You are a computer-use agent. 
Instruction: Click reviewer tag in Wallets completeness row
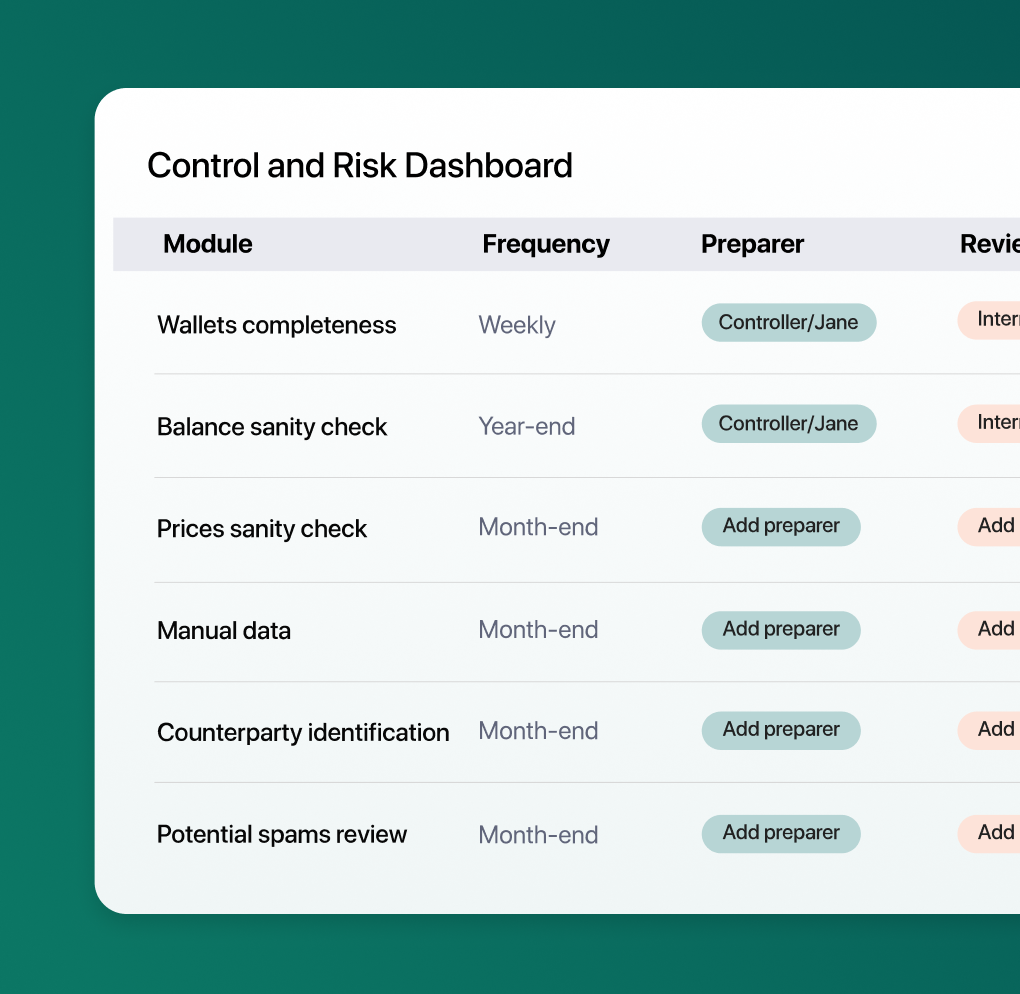989,319
